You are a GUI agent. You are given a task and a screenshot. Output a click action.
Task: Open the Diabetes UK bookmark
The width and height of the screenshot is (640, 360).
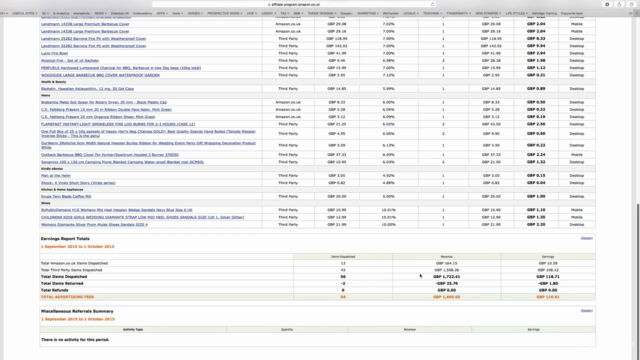pyautogui.click(x=120, y=13)
